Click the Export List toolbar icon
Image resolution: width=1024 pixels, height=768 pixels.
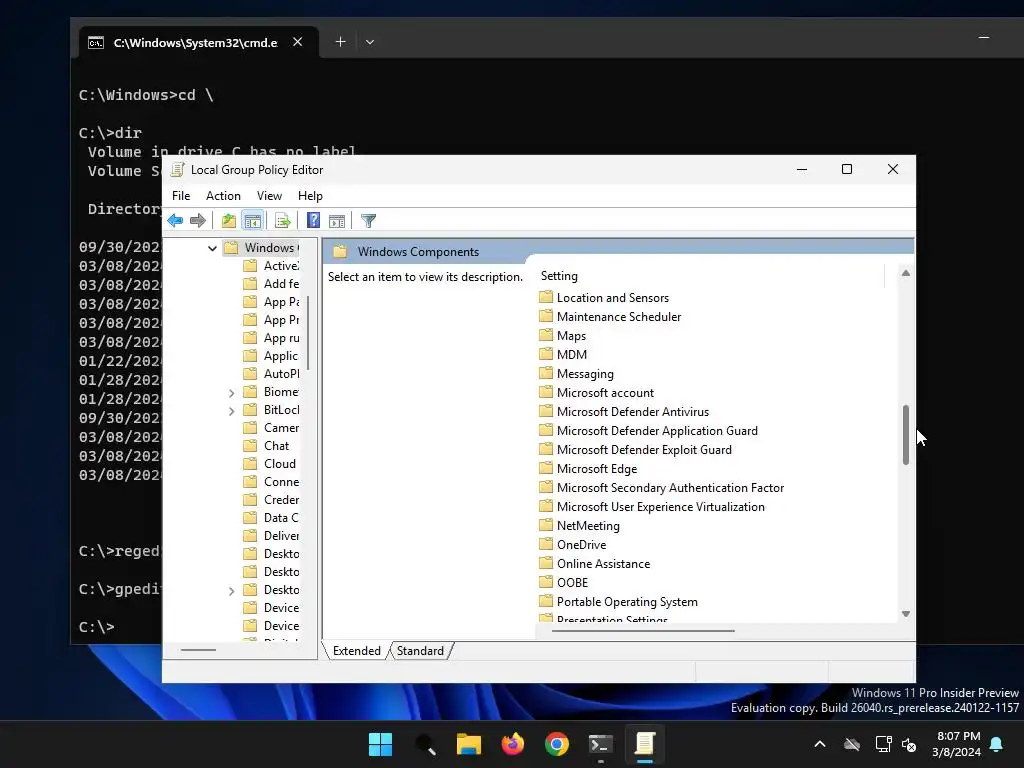[x=283, y=221]
